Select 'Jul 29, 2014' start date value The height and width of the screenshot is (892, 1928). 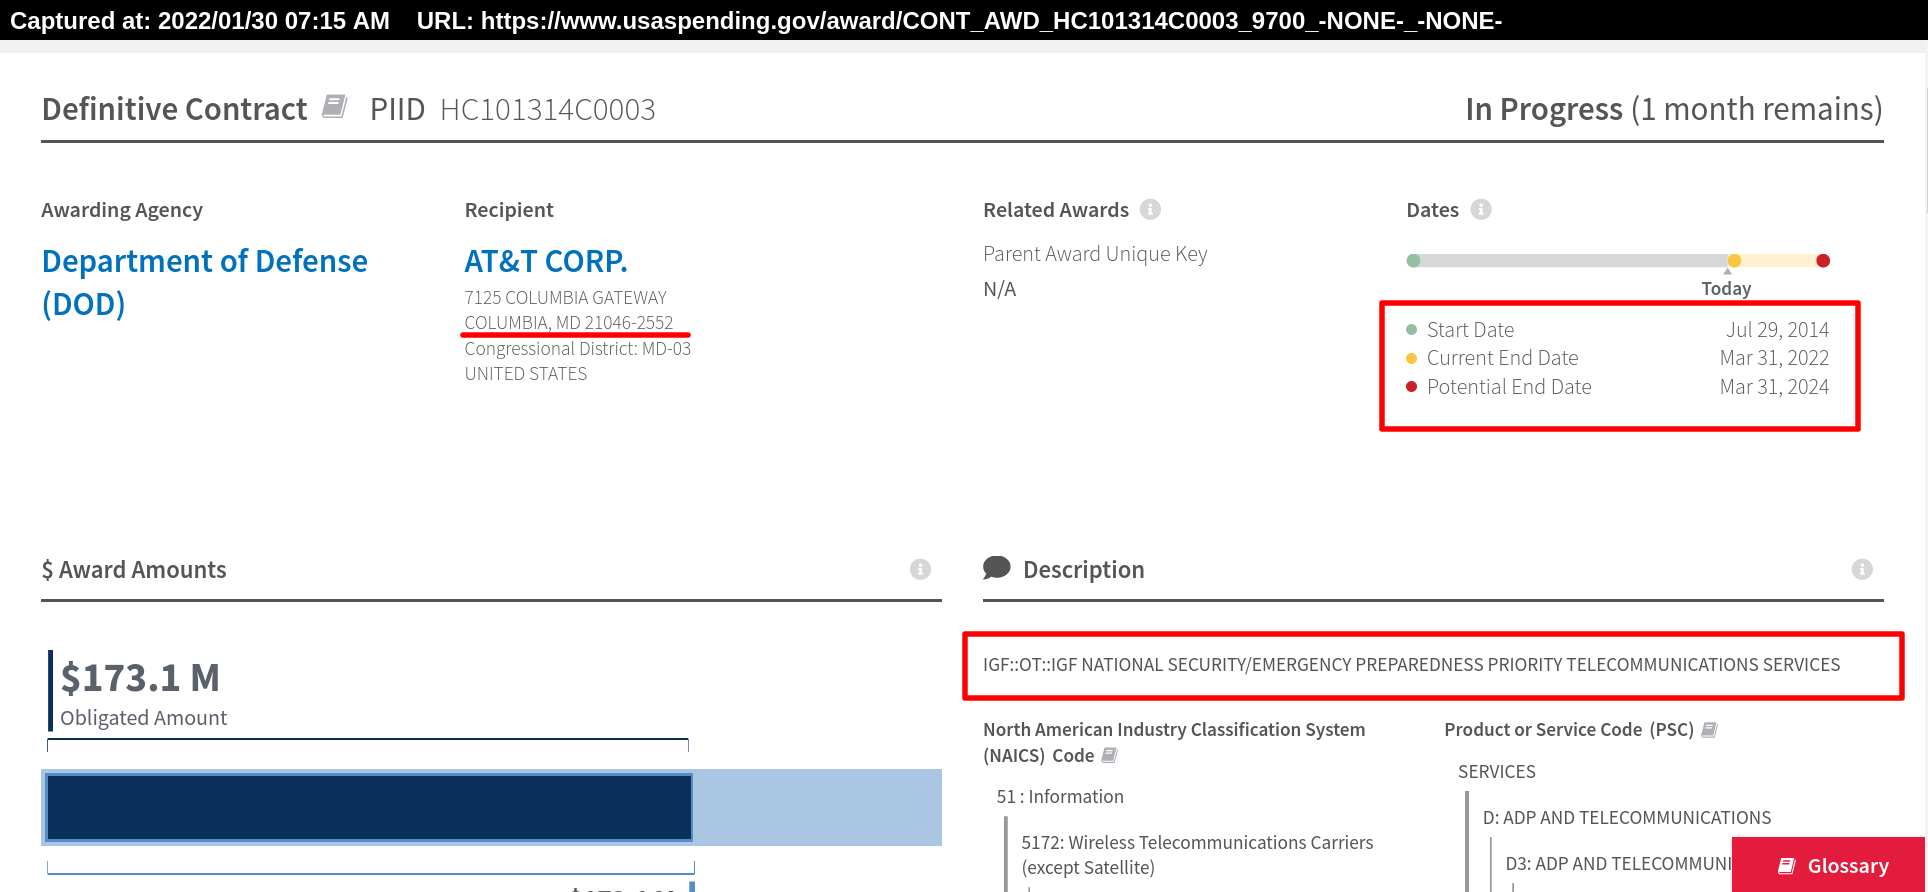click(x=1777, y=330)
